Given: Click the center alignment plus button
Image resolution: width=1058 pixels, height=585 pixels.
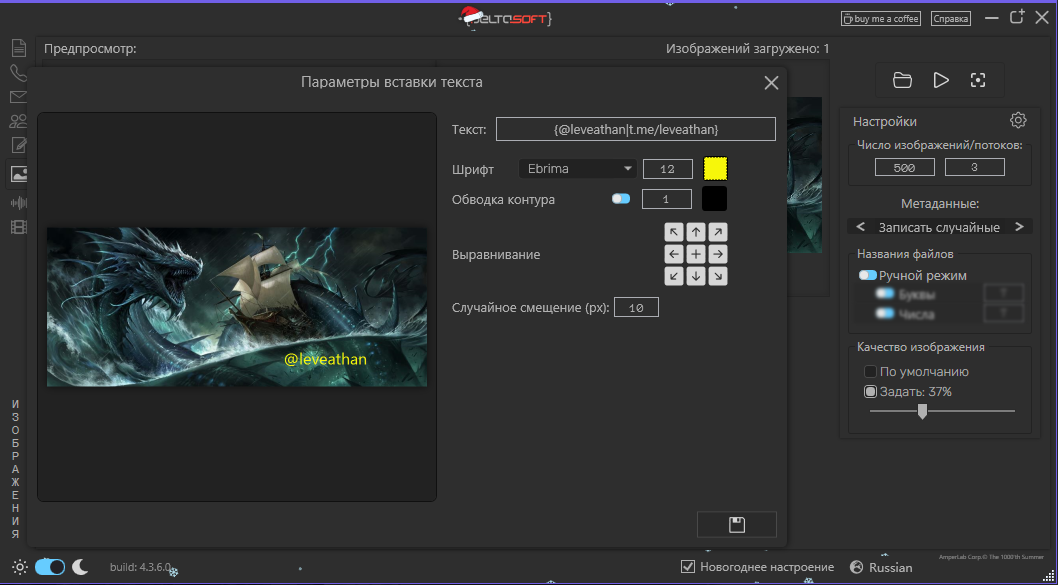Looking at the screenshot, I should 696,254.
